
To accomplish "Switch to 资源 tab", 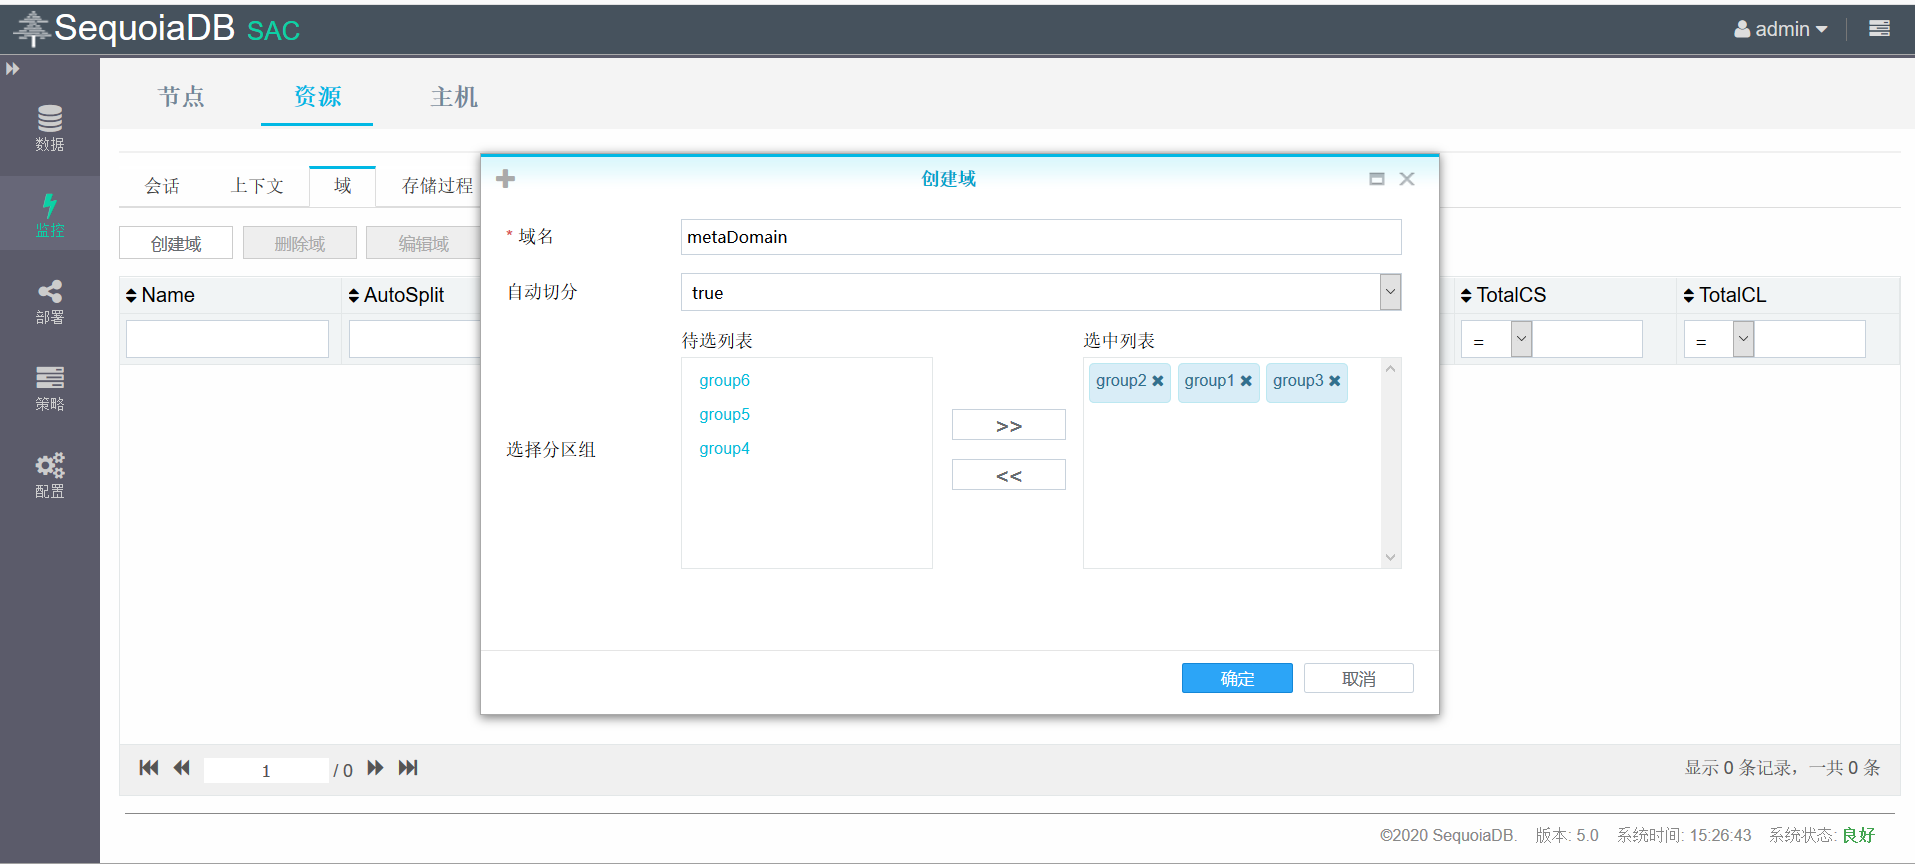I will tap(317, 97).
